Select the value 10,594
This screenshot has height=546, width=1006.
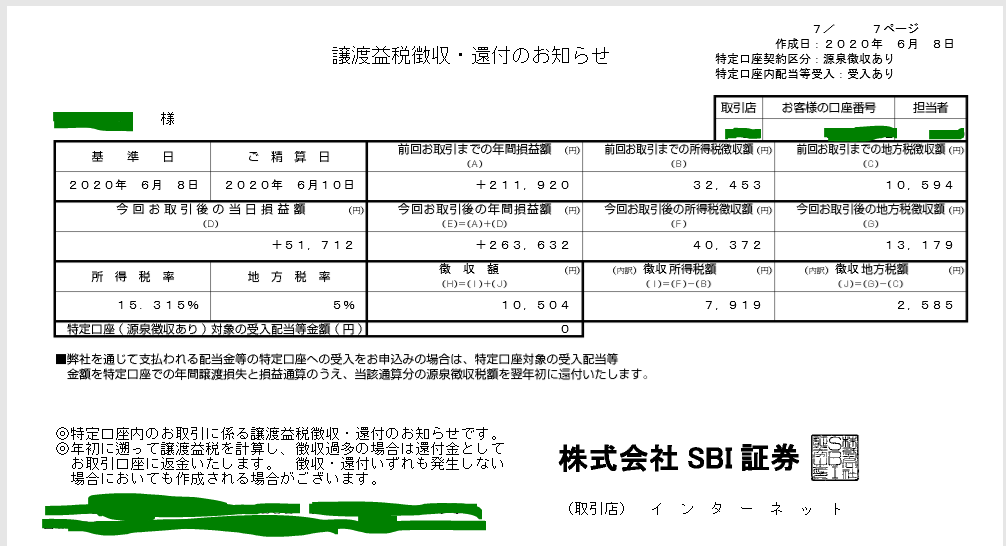pos(920,185)
